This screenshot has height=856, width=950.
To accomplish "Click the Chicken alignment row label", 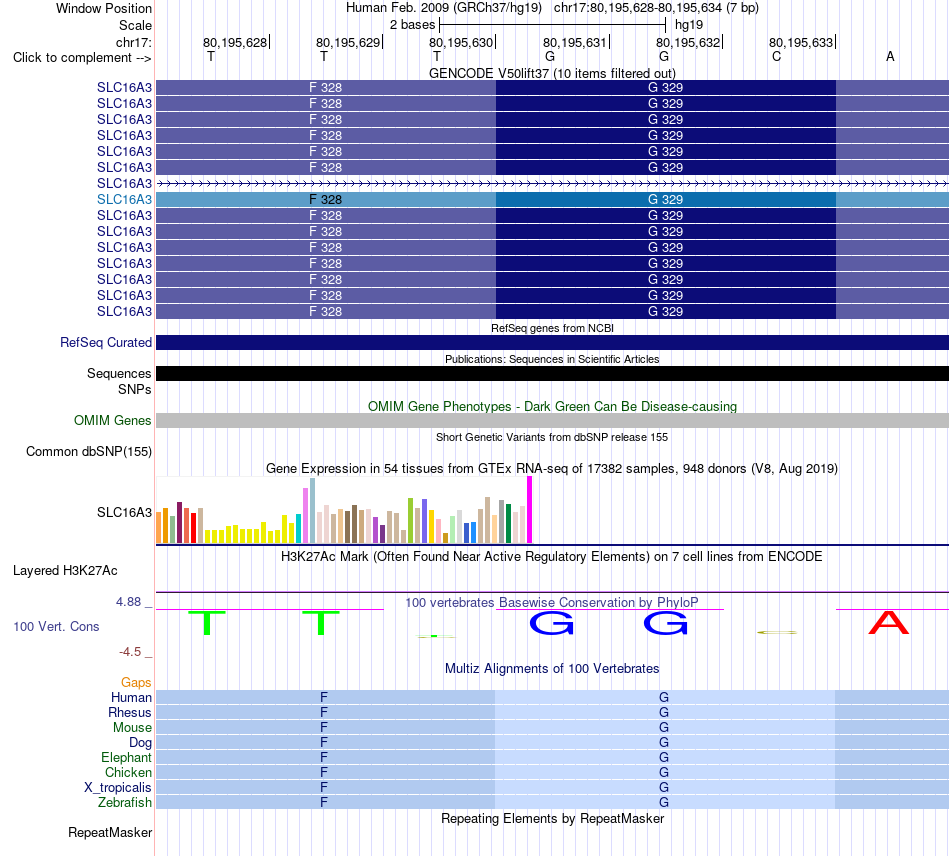I will click(x=128, y=772).
